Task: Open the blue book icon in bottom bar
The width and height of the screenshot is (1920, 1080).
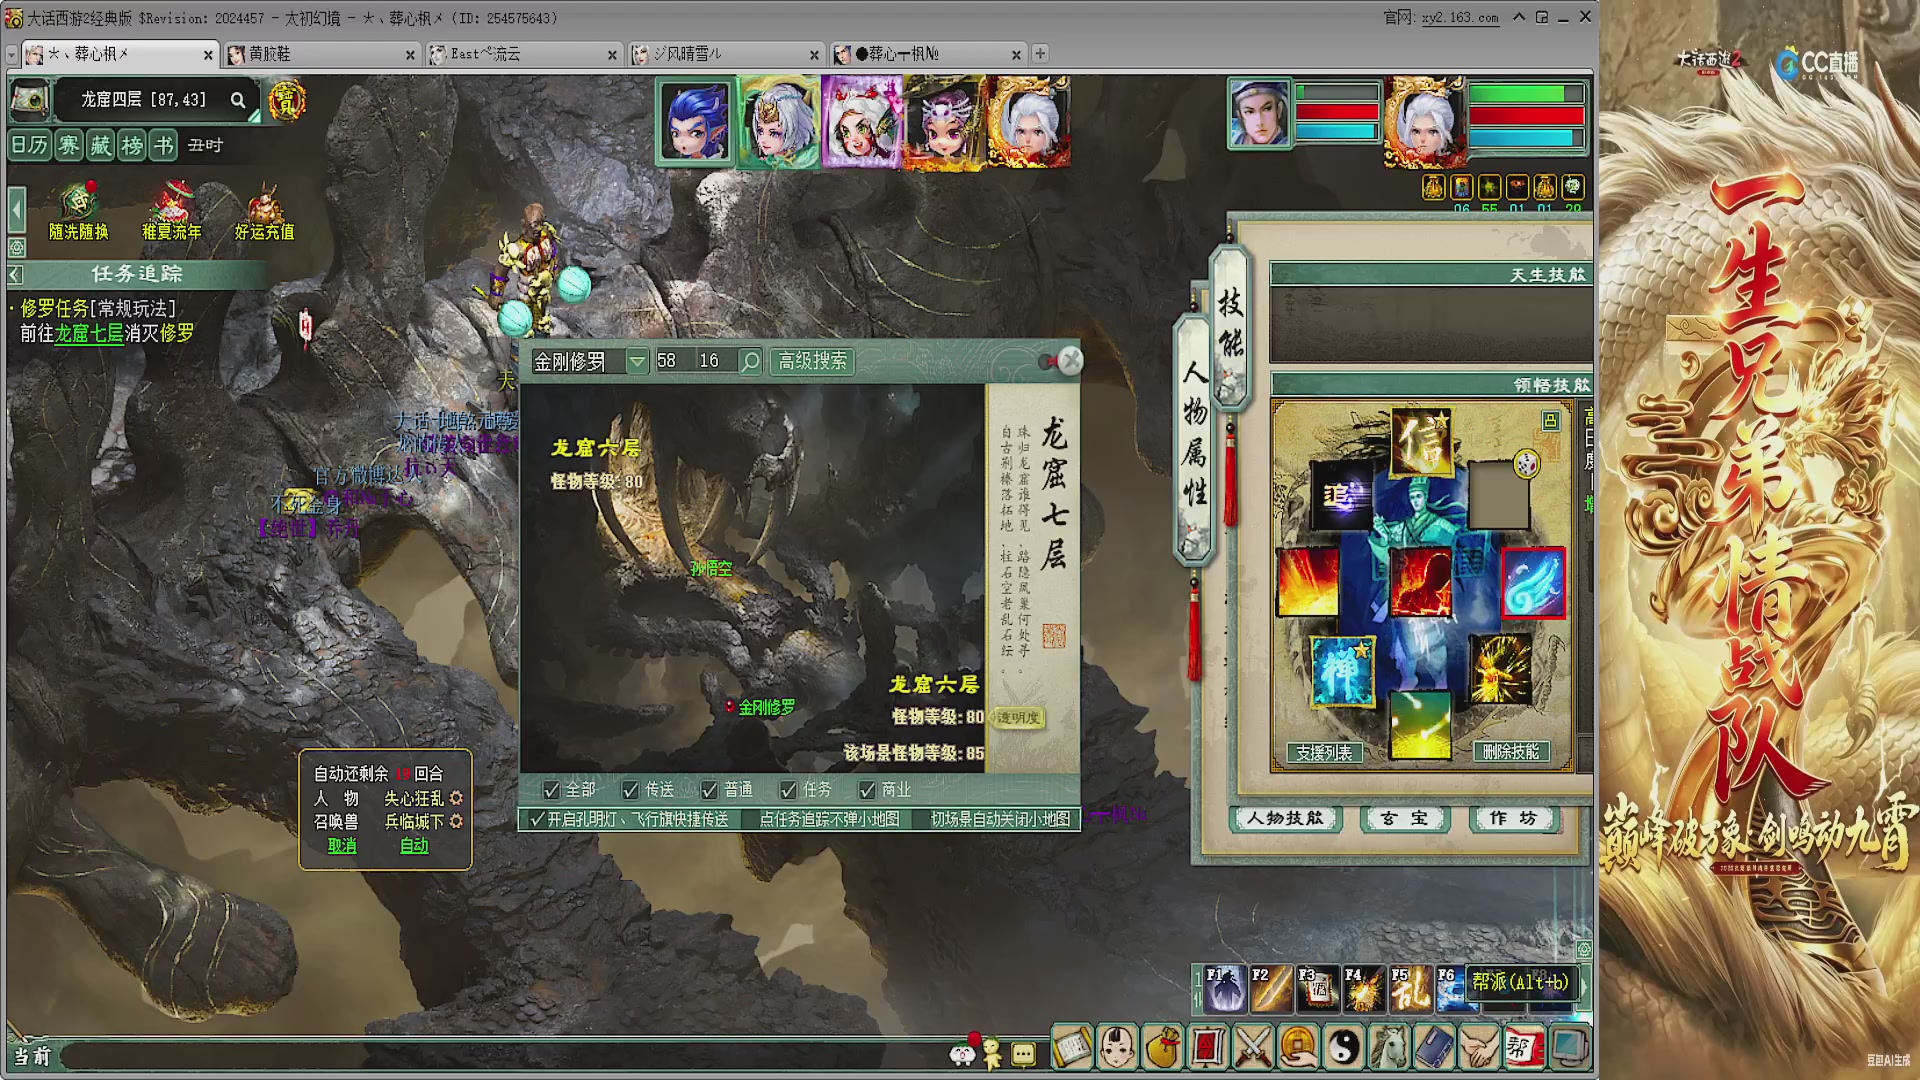Action: point(1433,1048)
